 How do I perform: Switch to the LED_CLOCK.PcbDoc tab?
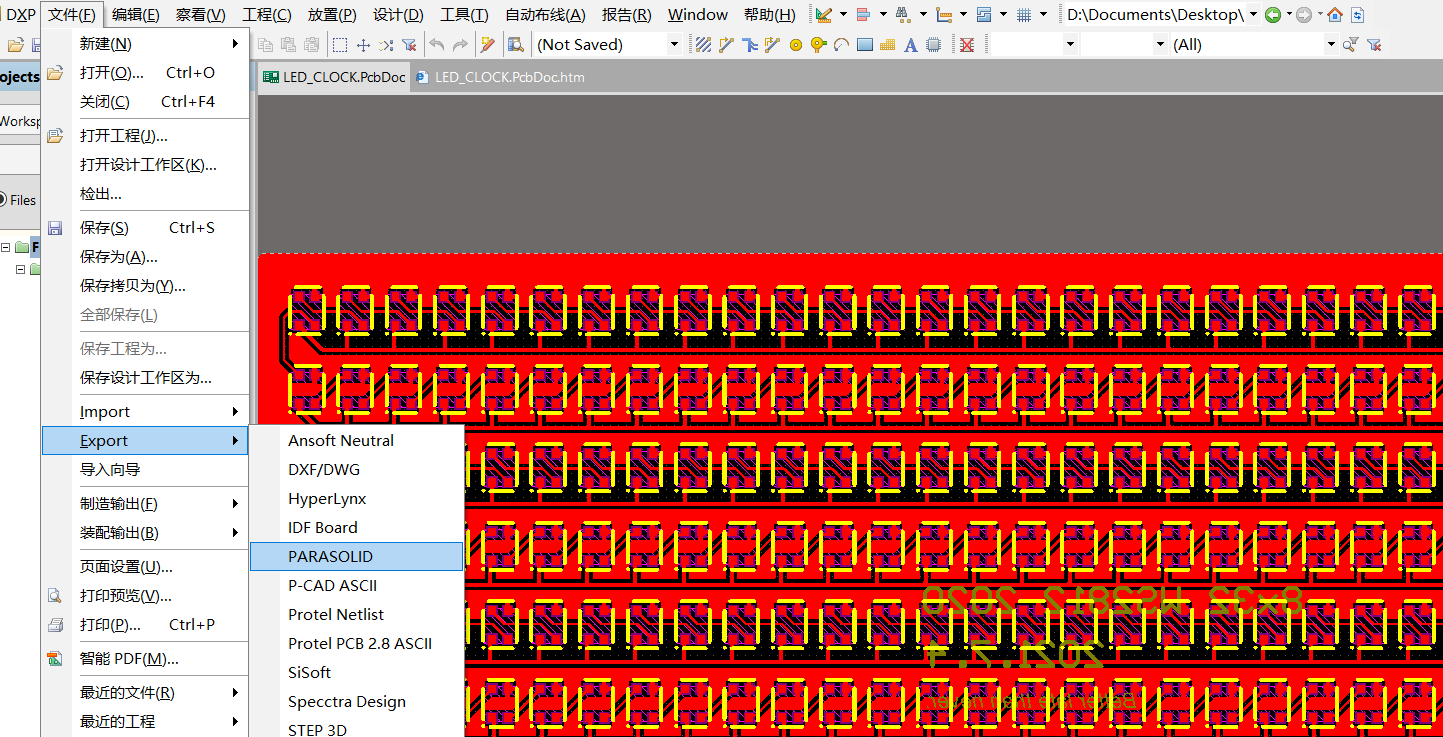pos(334,77)
